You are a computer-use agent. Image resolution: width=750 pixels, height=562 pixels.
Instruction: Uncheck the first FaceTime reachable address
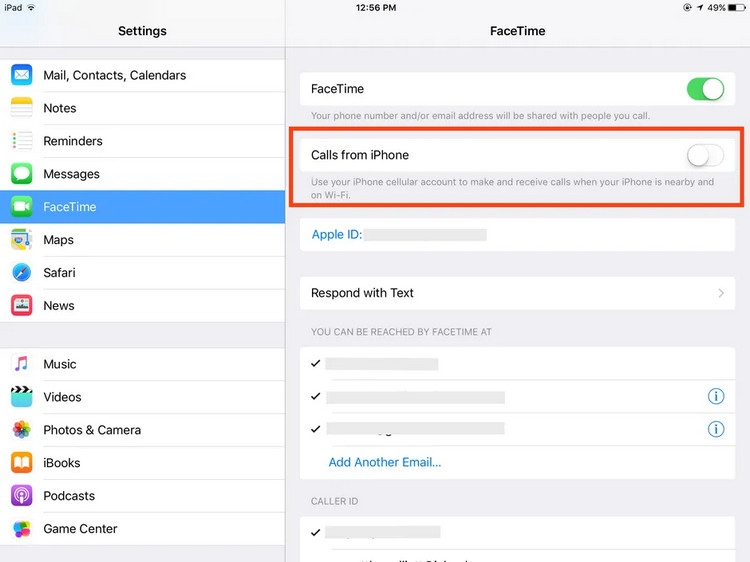pos(316,364)
